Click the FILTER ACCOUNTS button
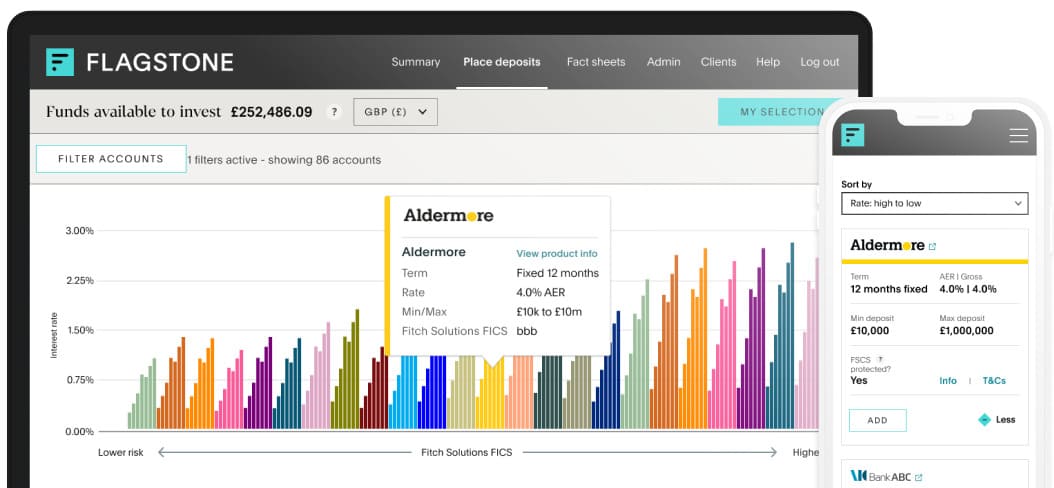The image size is (1054, 488). click(111, 159)
